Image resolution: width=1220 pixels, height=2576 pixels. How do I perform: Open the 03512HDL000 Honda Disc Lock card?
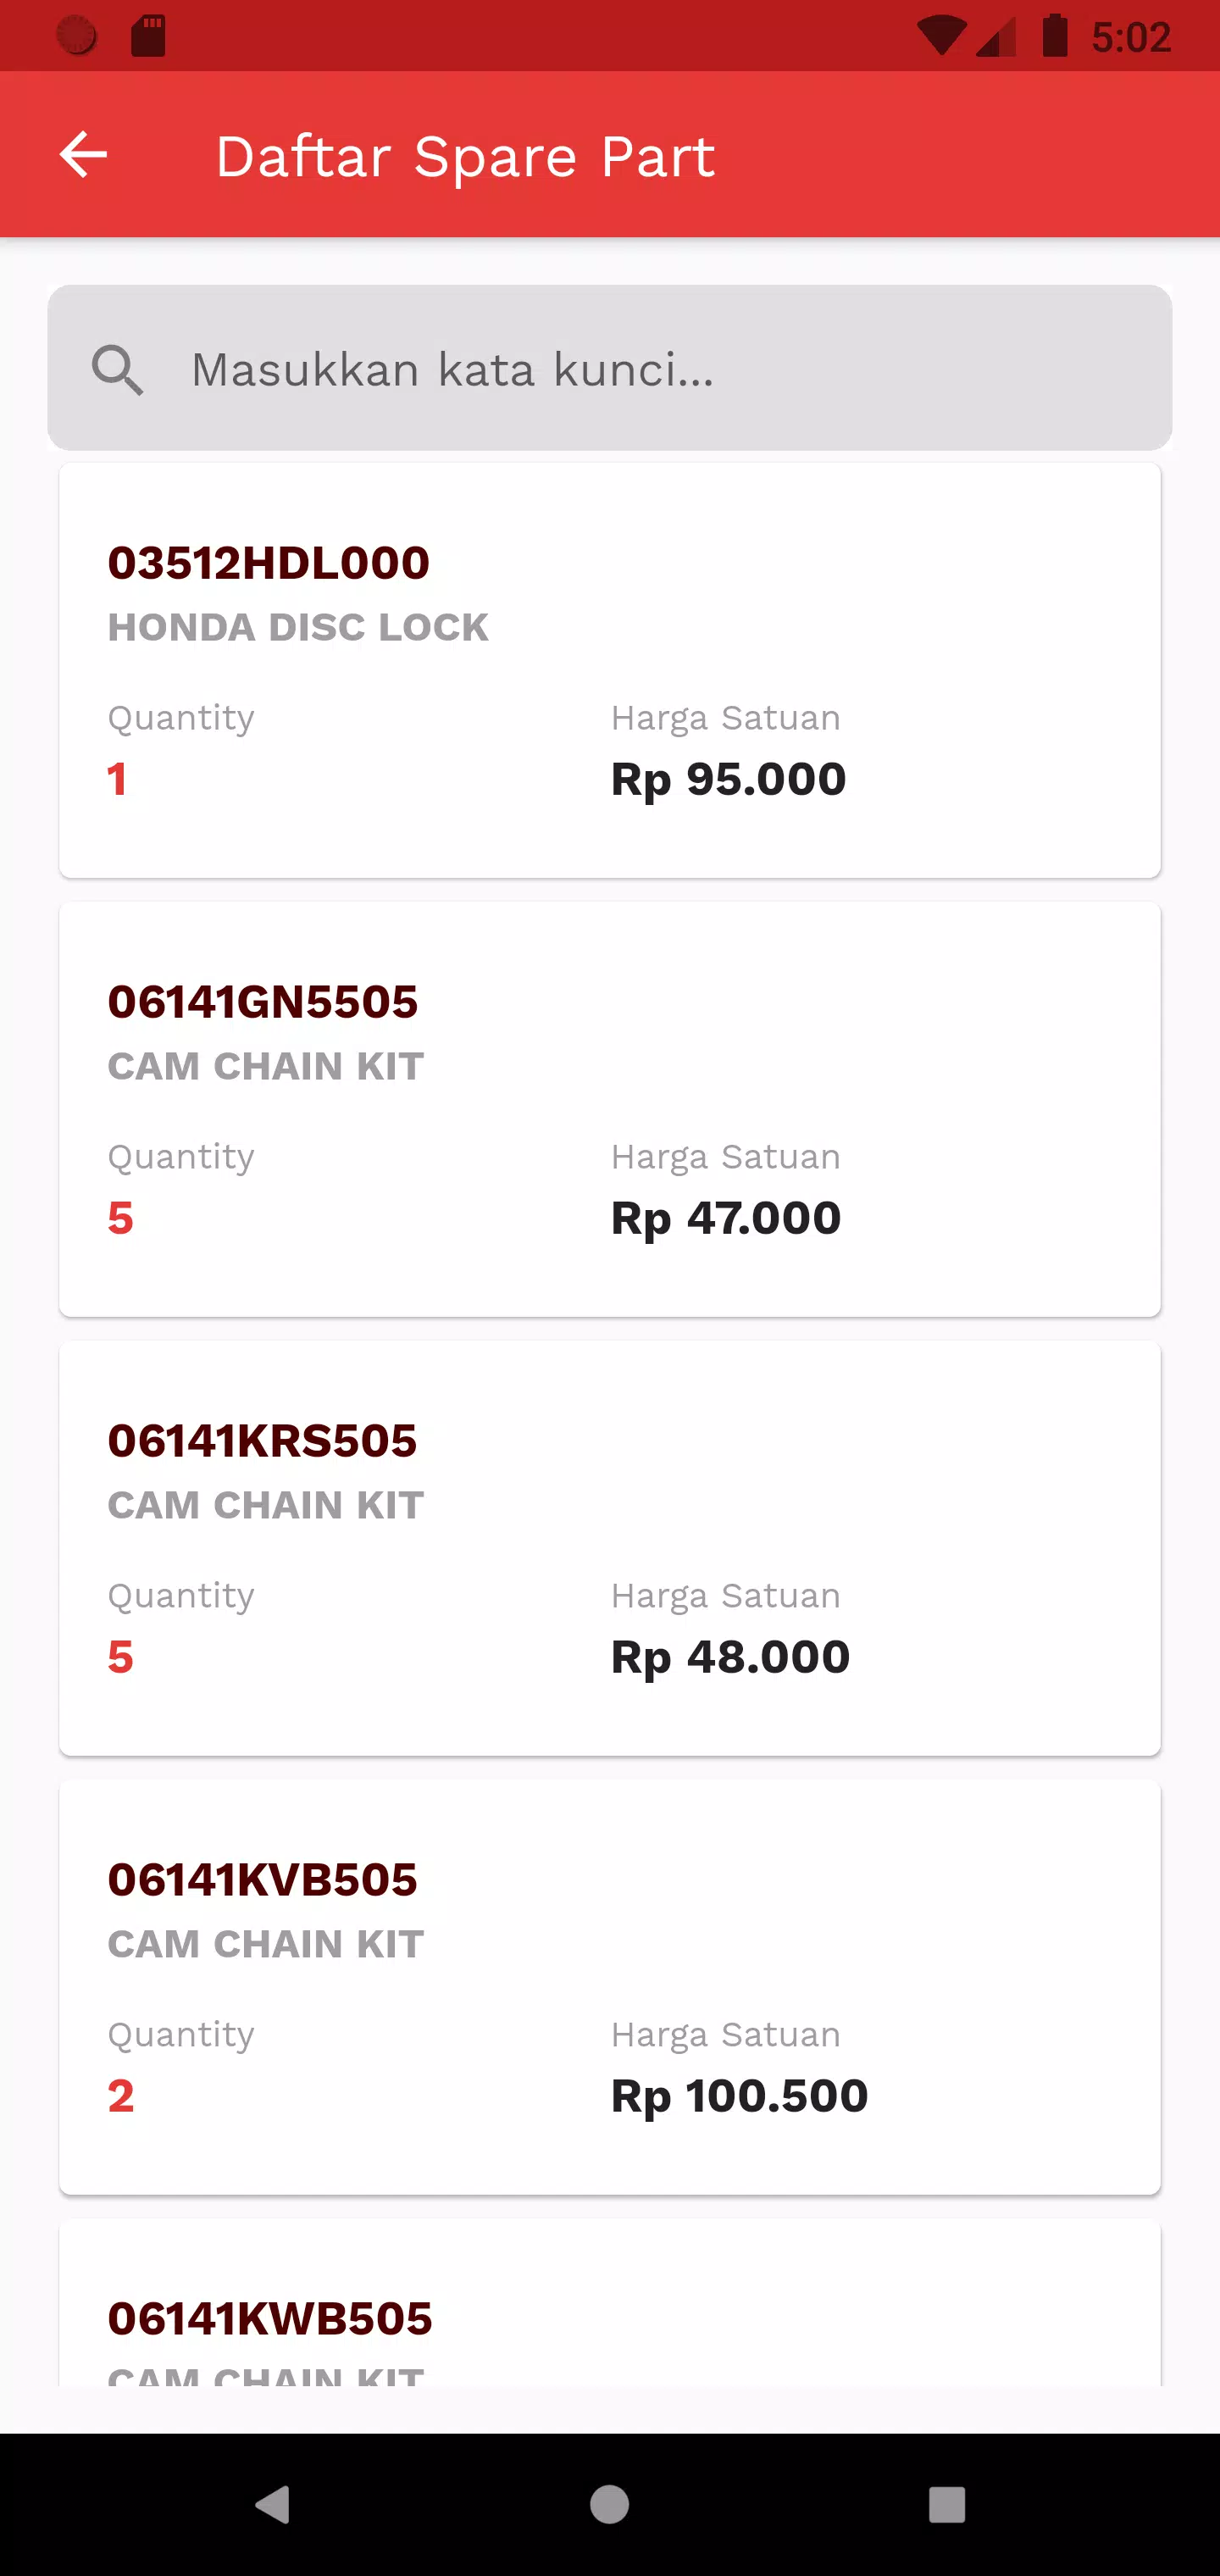(610, 670)
